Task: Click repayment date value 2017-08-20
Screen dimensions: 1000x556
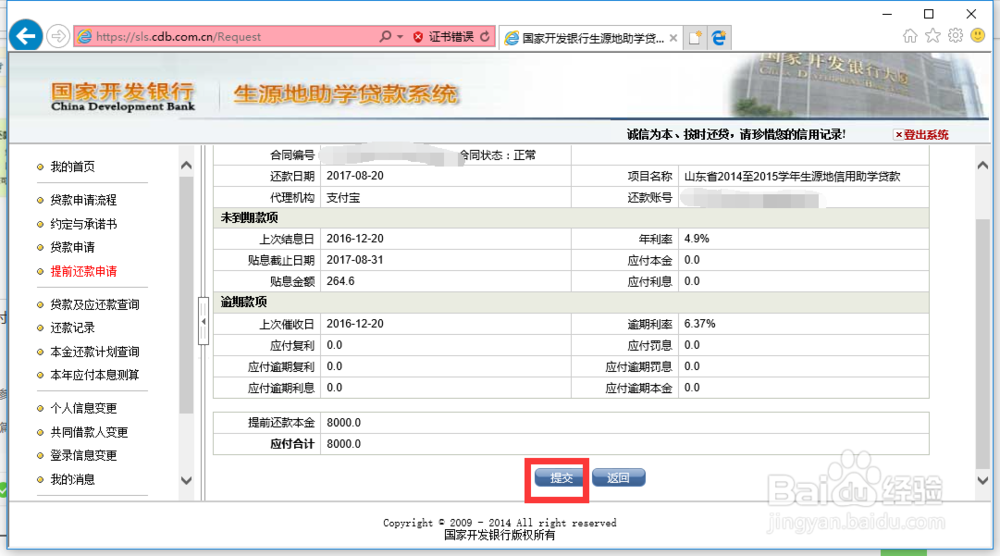Action: point(355,175)
